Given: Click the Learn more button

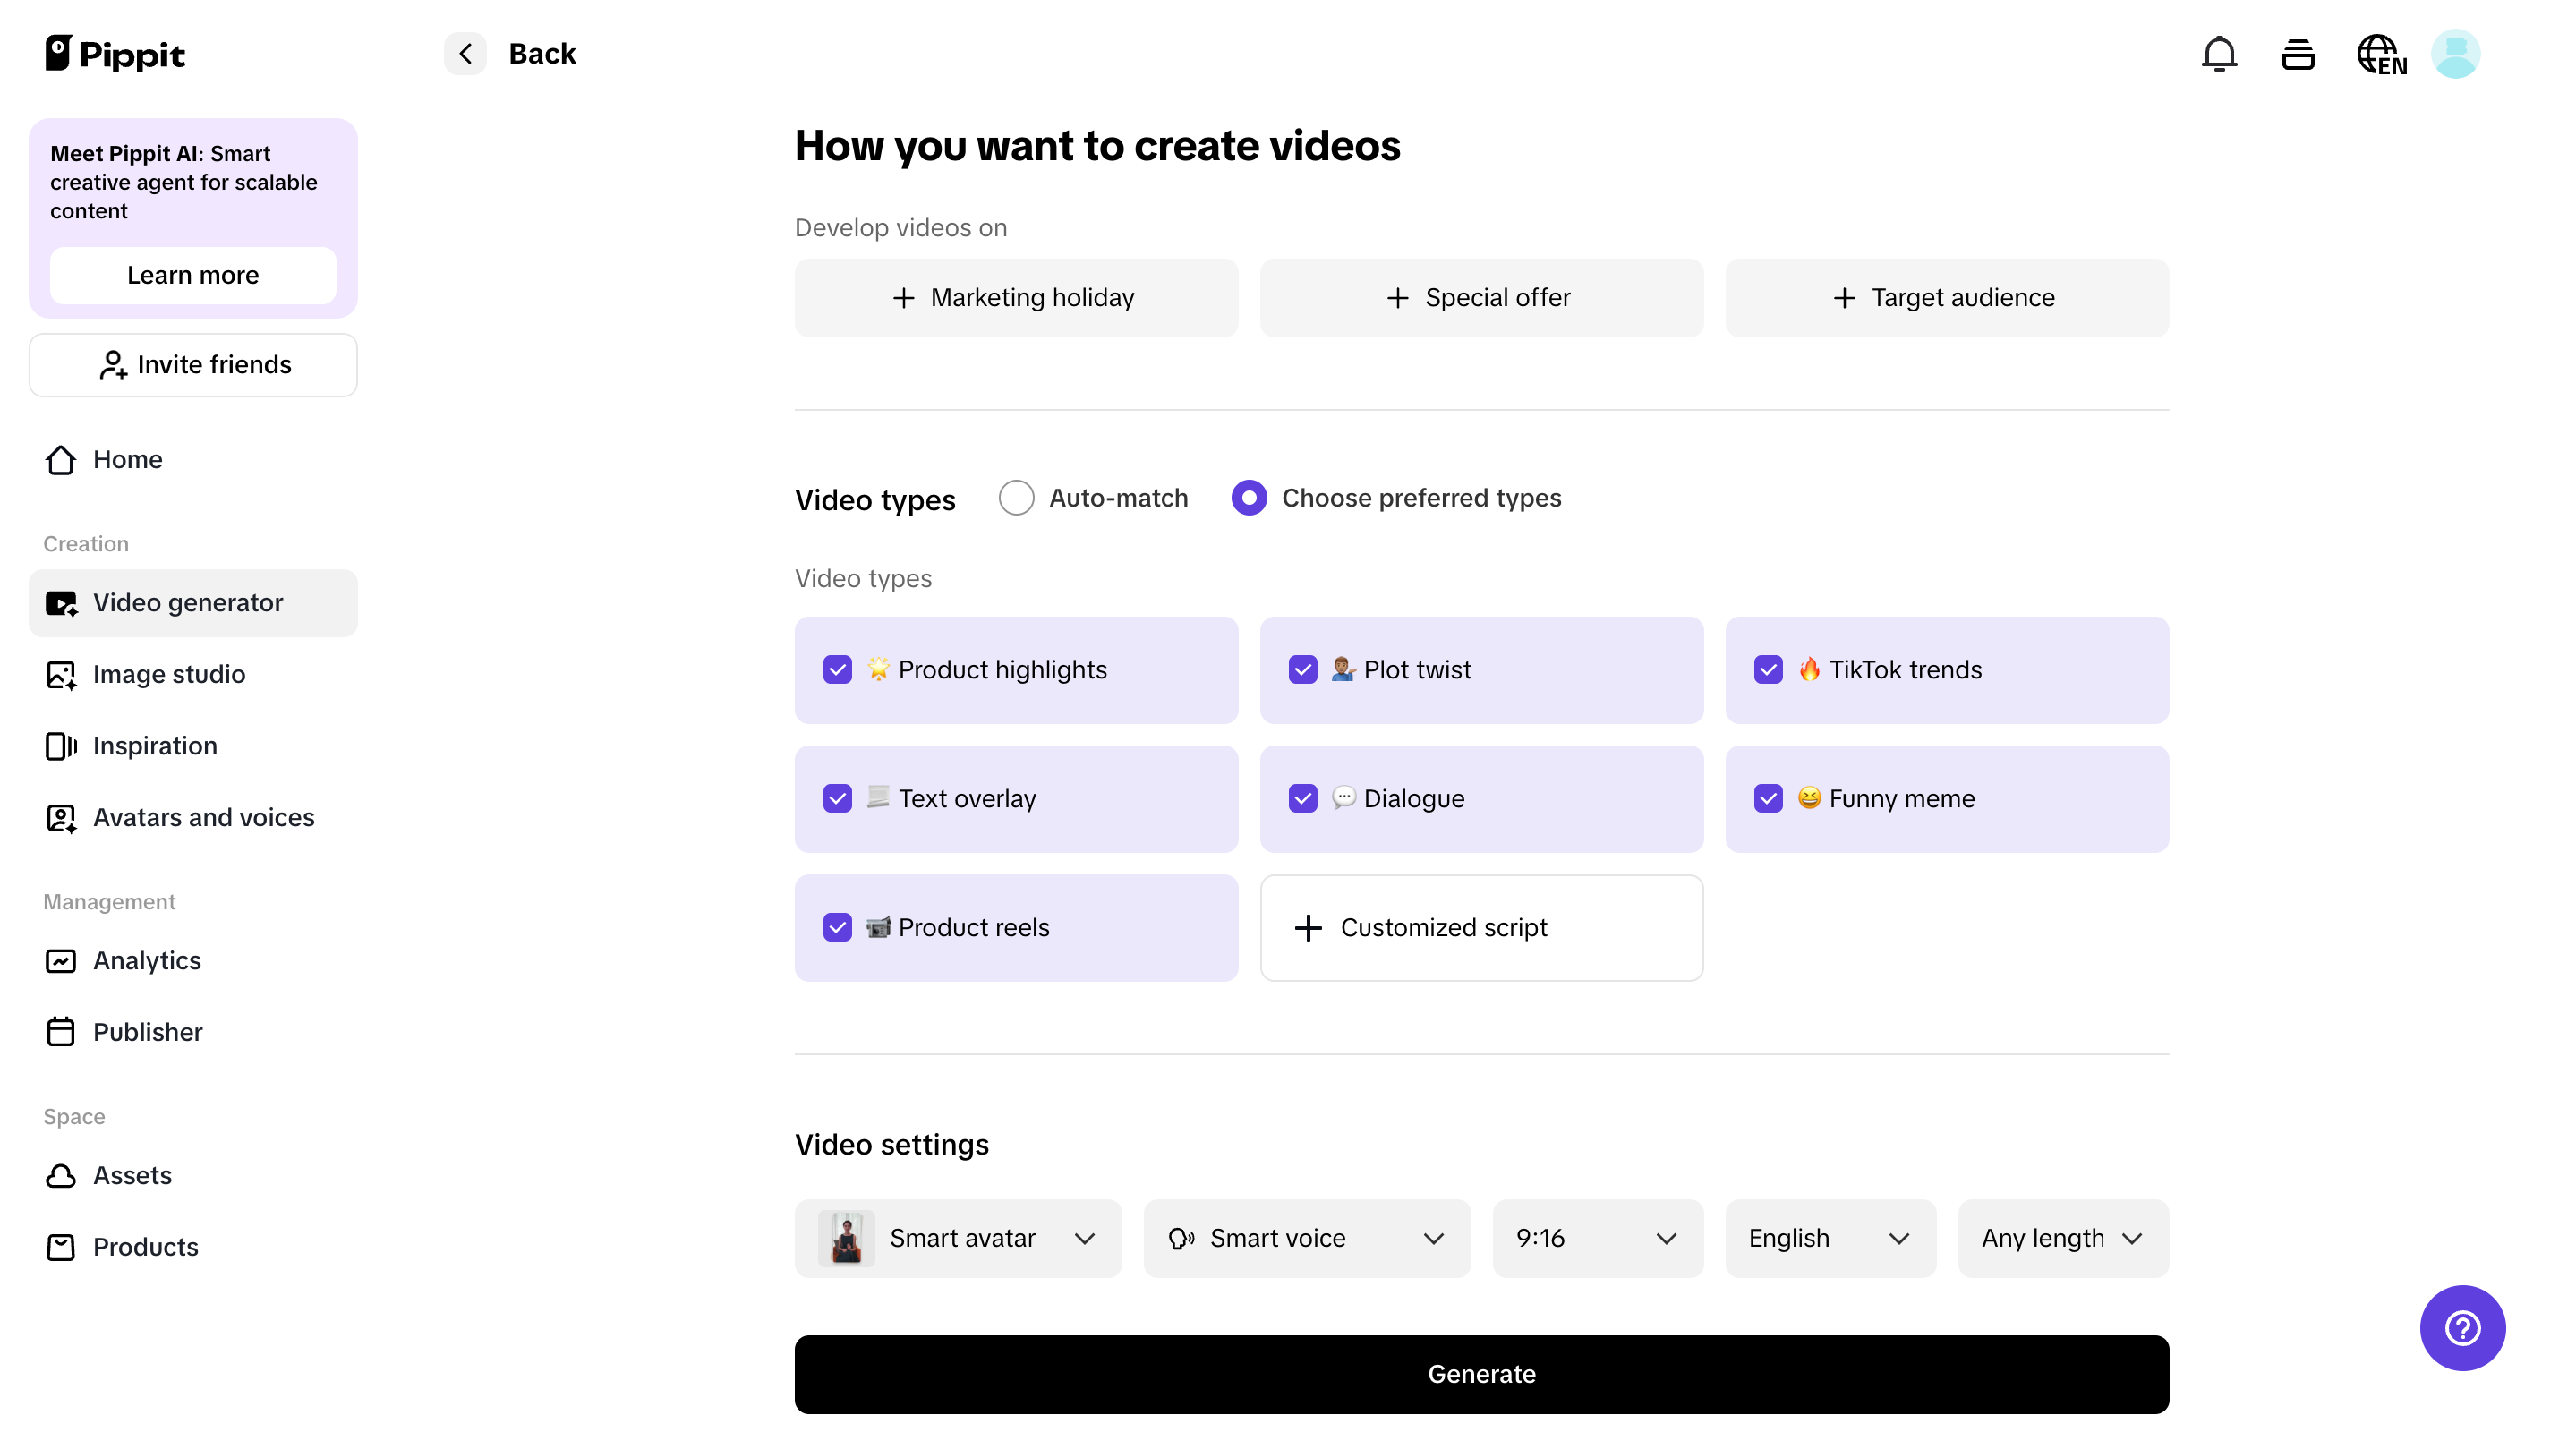Looking at the screenshot, I should click(192, 275).
